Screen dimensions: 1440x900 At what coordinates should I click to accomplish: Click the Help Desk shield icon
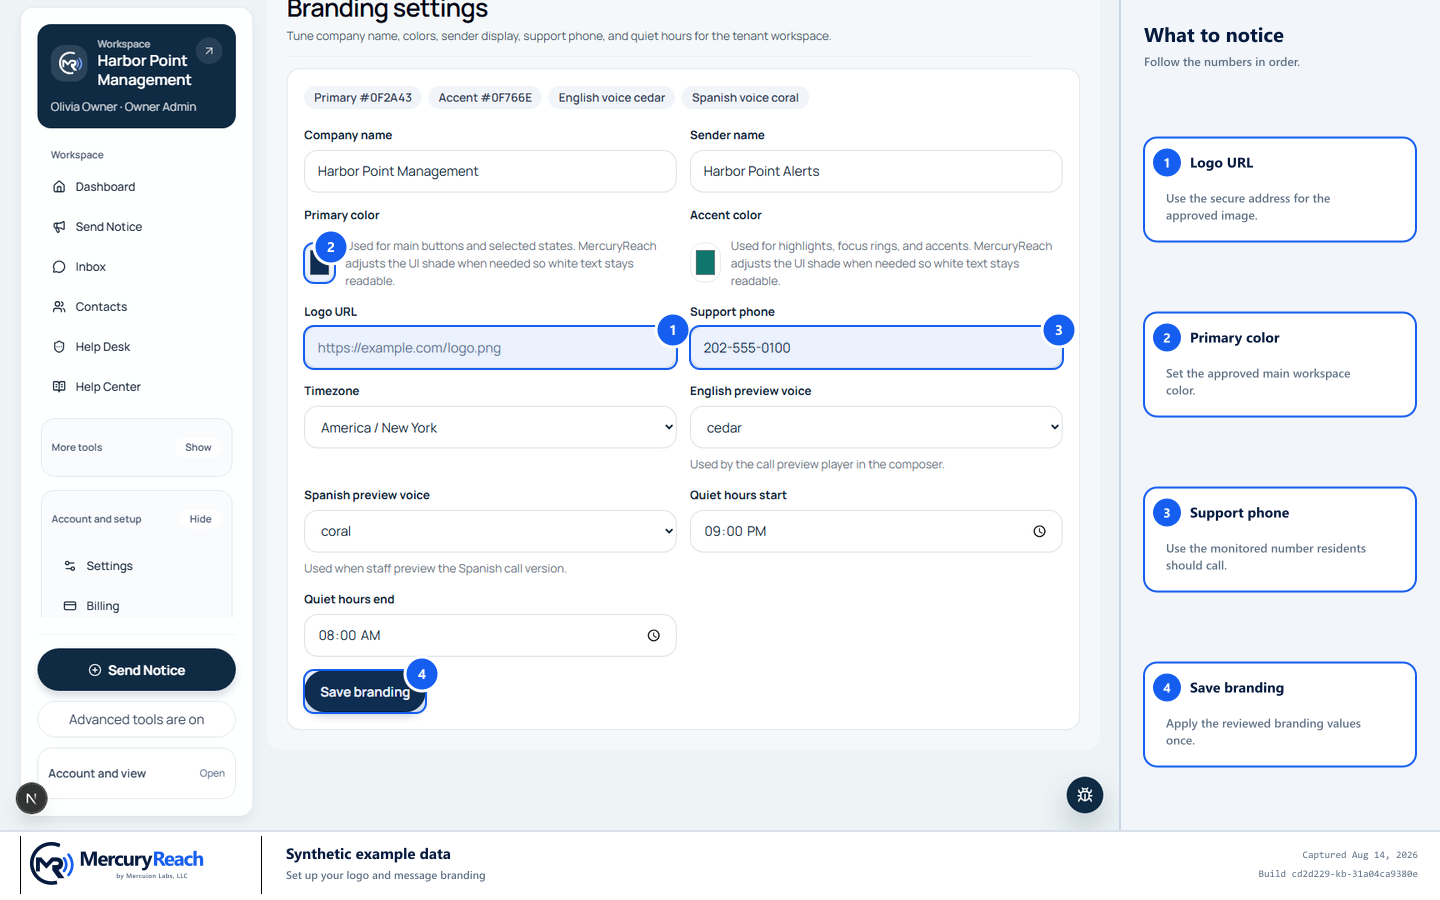(x=59, y=347)
